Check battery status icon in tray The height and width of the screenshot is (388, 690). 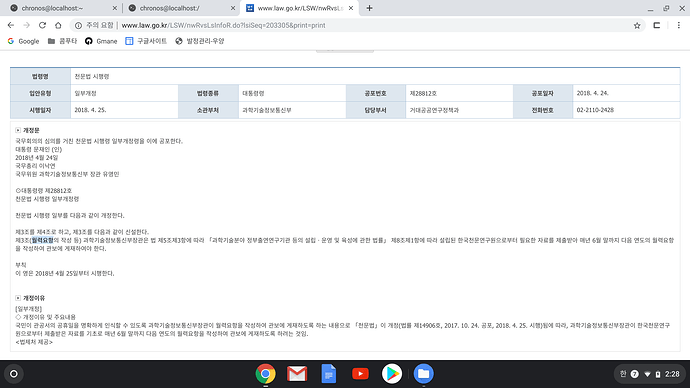click(658, 374)
